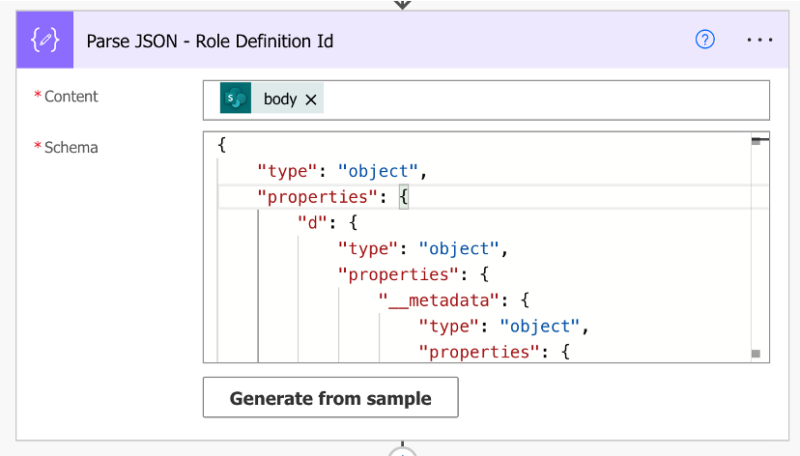This screenshot has height=456, width=800.
Task: Open help for the Parse JSON action
Action: coord(705,40)
